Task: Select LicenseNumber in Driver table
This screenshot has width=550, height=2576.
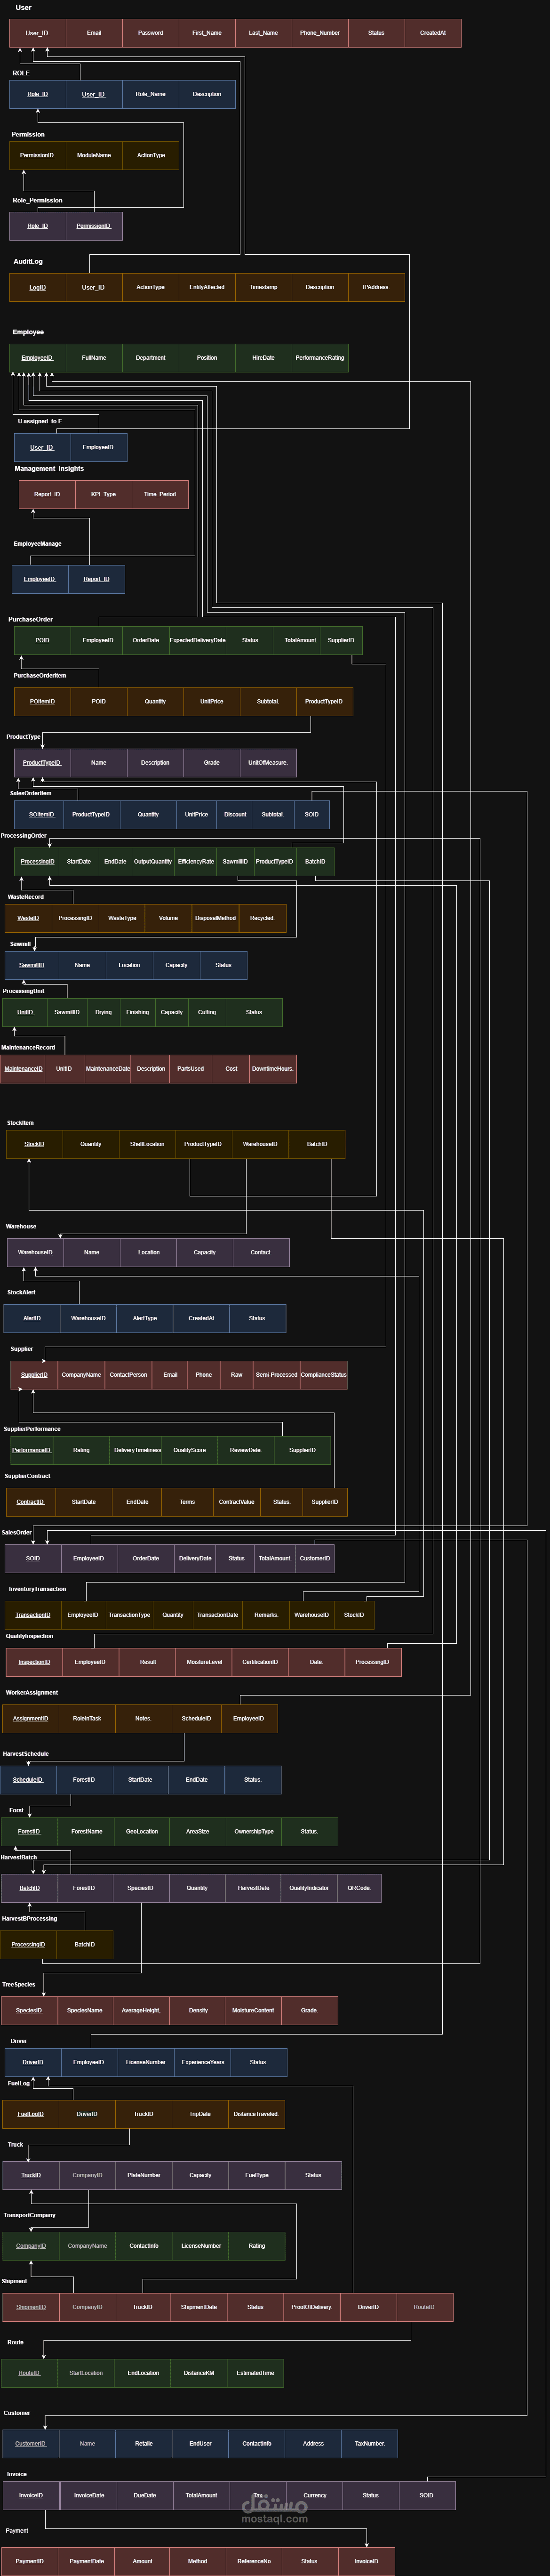Action: 146,2062
